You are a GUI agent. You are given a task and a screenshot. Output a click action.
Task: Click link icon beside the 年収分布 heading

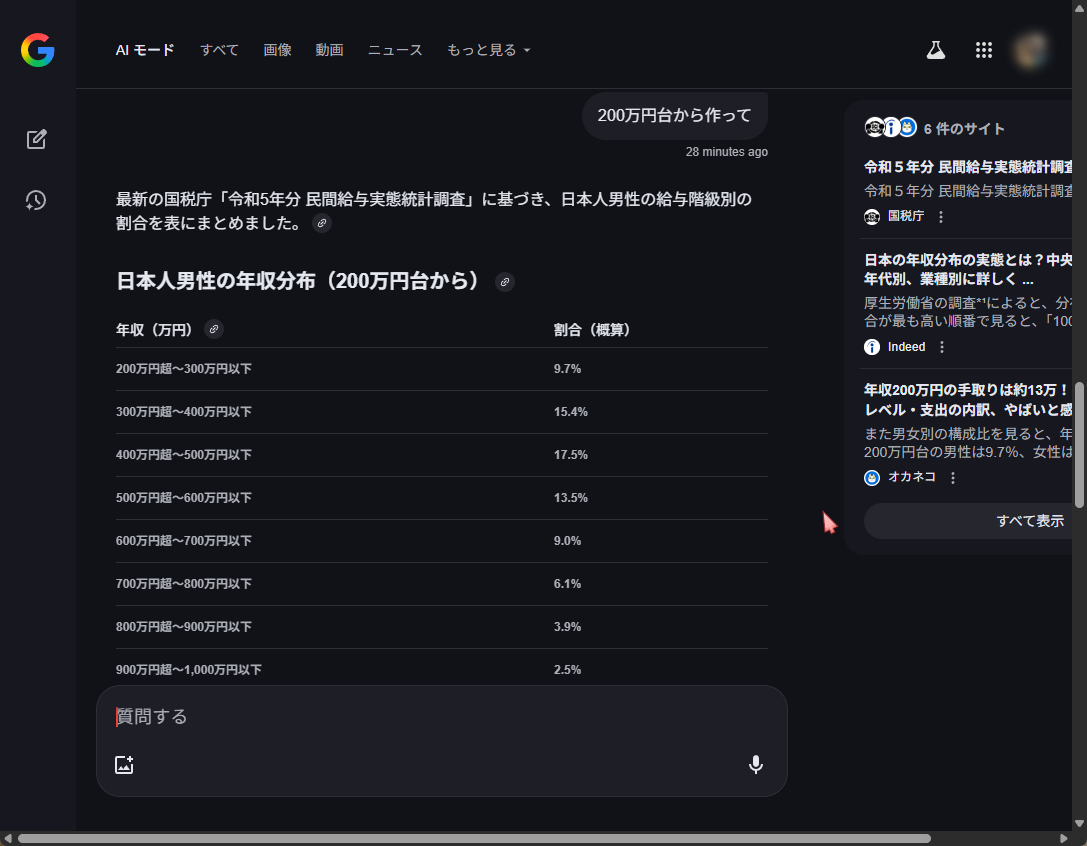[505, 282]
